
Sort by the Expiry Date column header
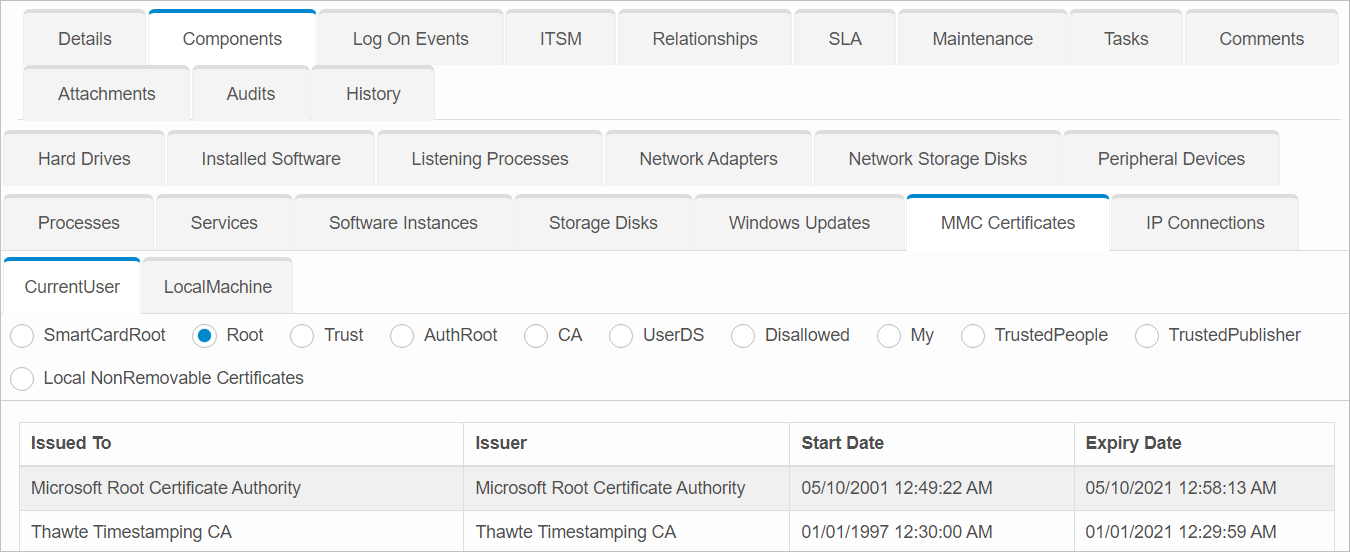click(x=1133, y=443)
